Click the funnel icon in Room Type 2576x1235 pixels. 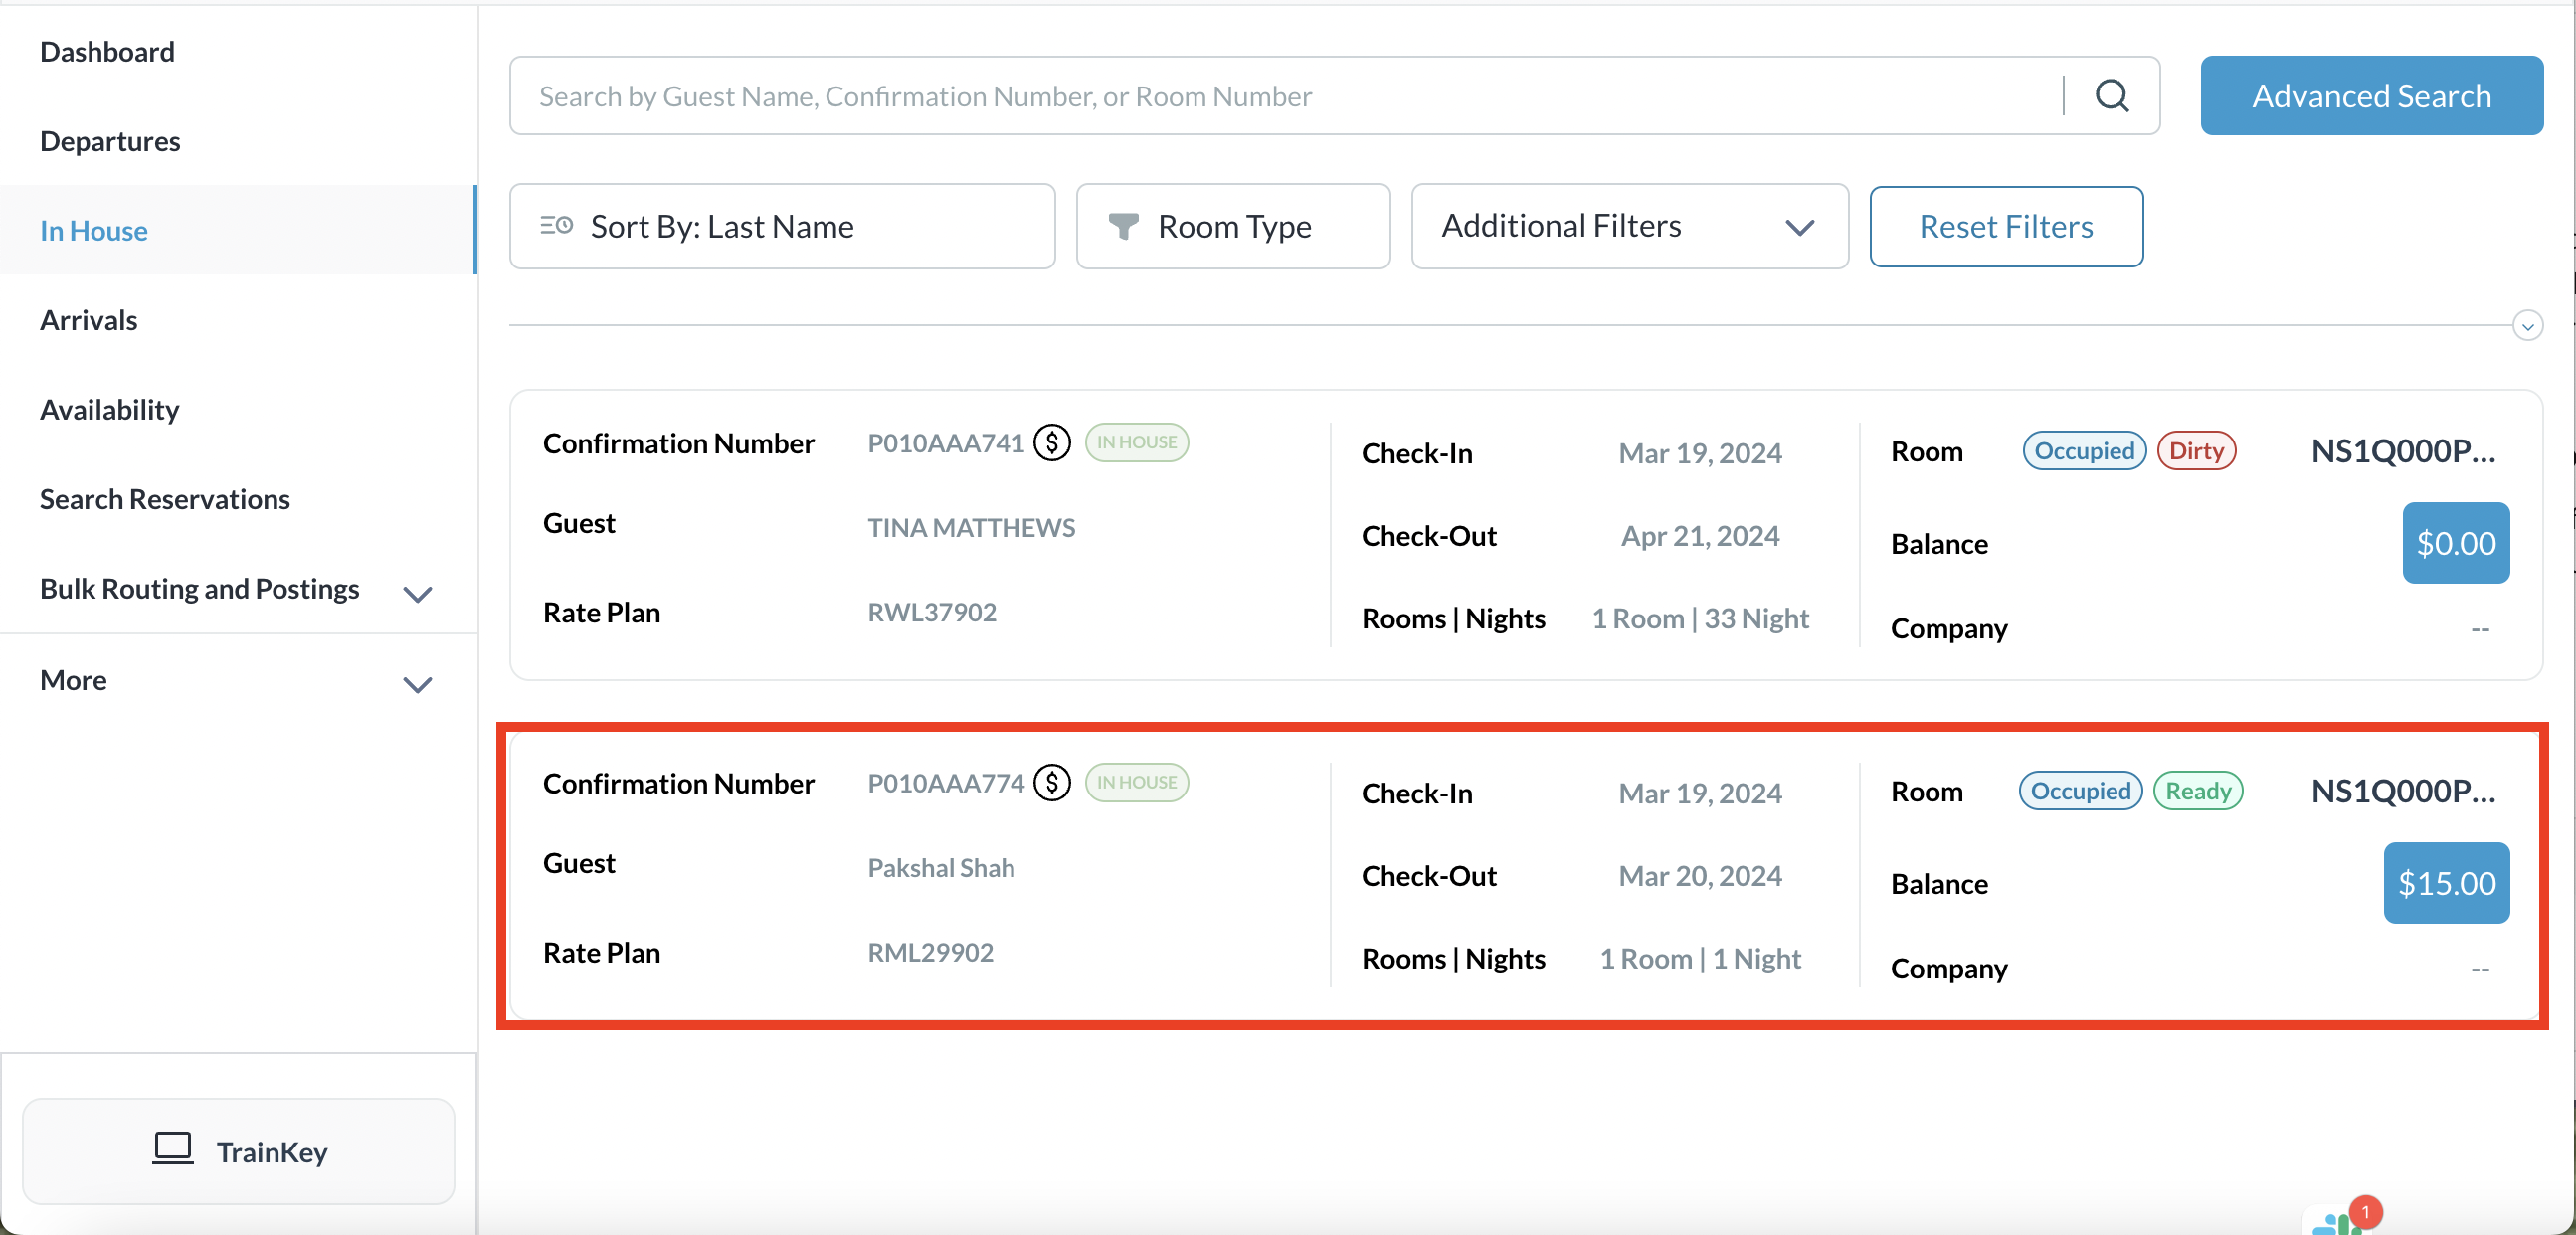click(x=1123, y=227)
